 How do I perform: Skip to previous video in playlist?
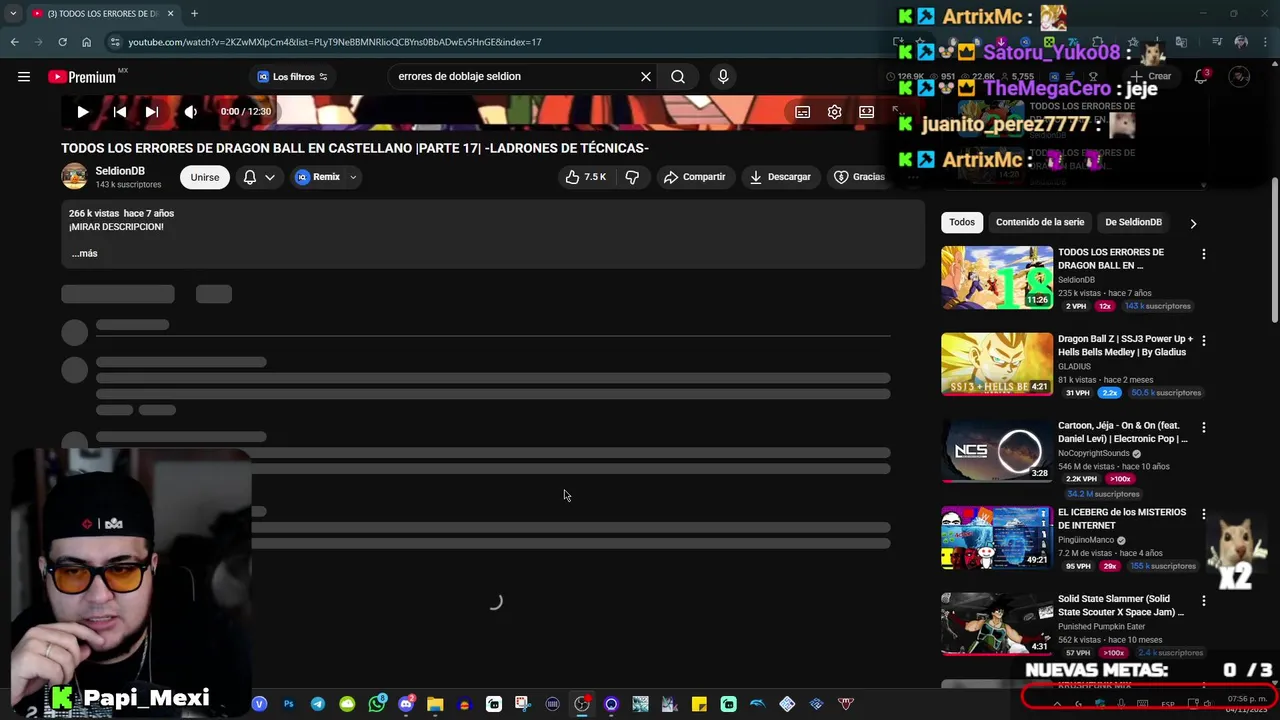pos(120,112)
